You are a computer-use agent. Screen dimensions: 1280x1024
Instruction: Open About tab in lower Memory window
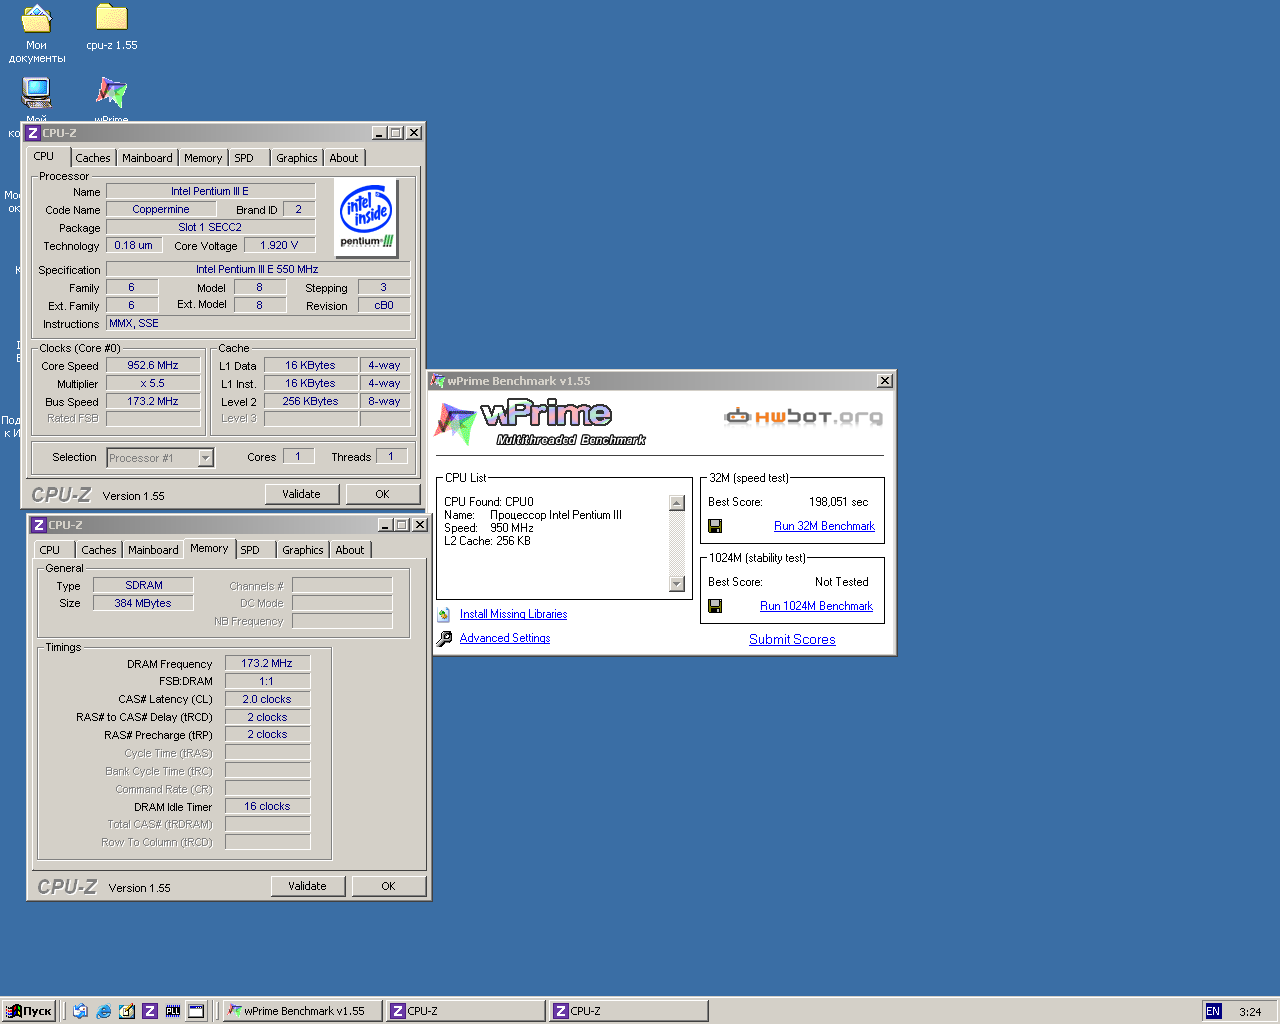(x=350, y=550)
